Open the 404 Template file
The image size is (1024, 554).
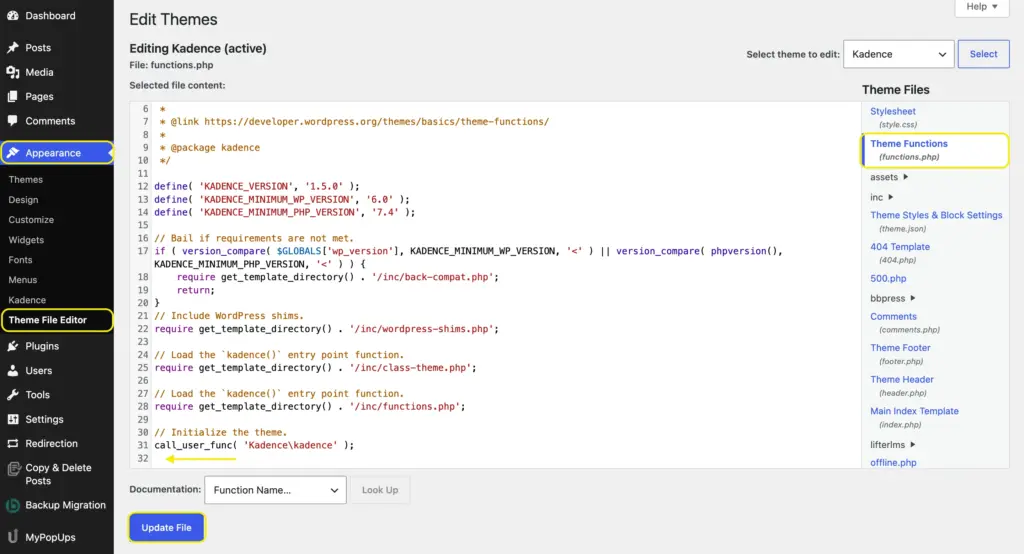(900, 247)
